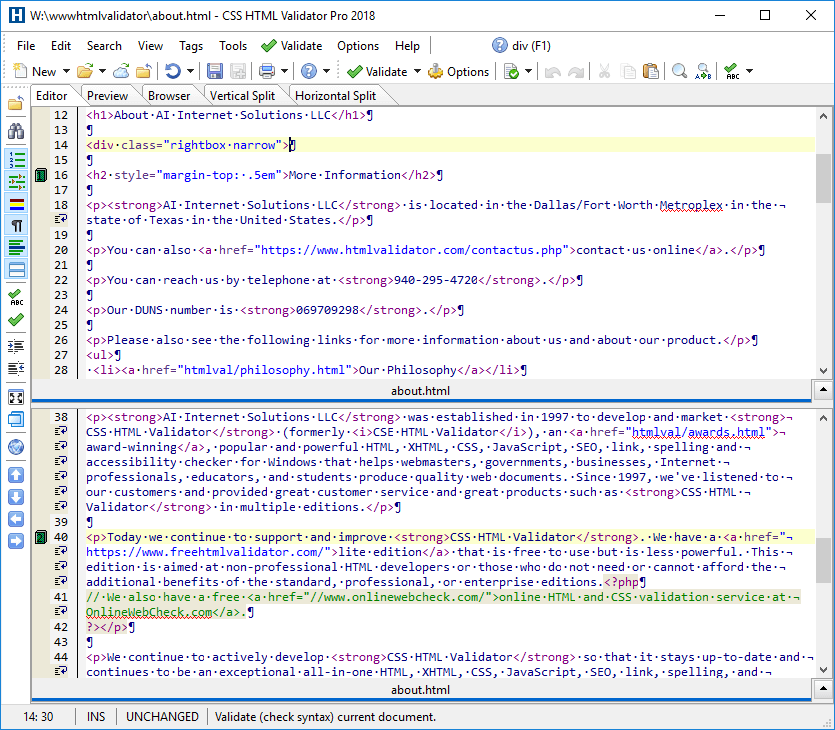Click the Save file icon
Screen dimensions: 835x730
(x=215, y=71)
